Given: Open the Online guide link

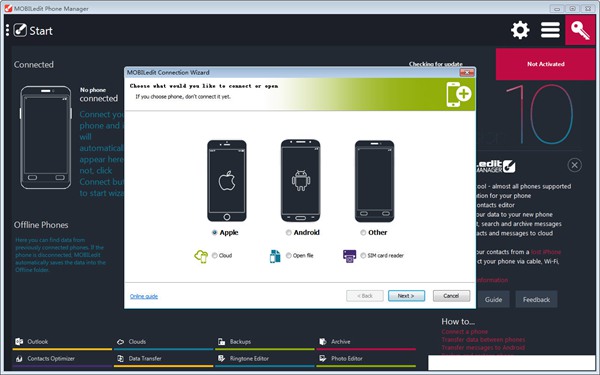Looking at the screenshot, I should coord(144,296).
